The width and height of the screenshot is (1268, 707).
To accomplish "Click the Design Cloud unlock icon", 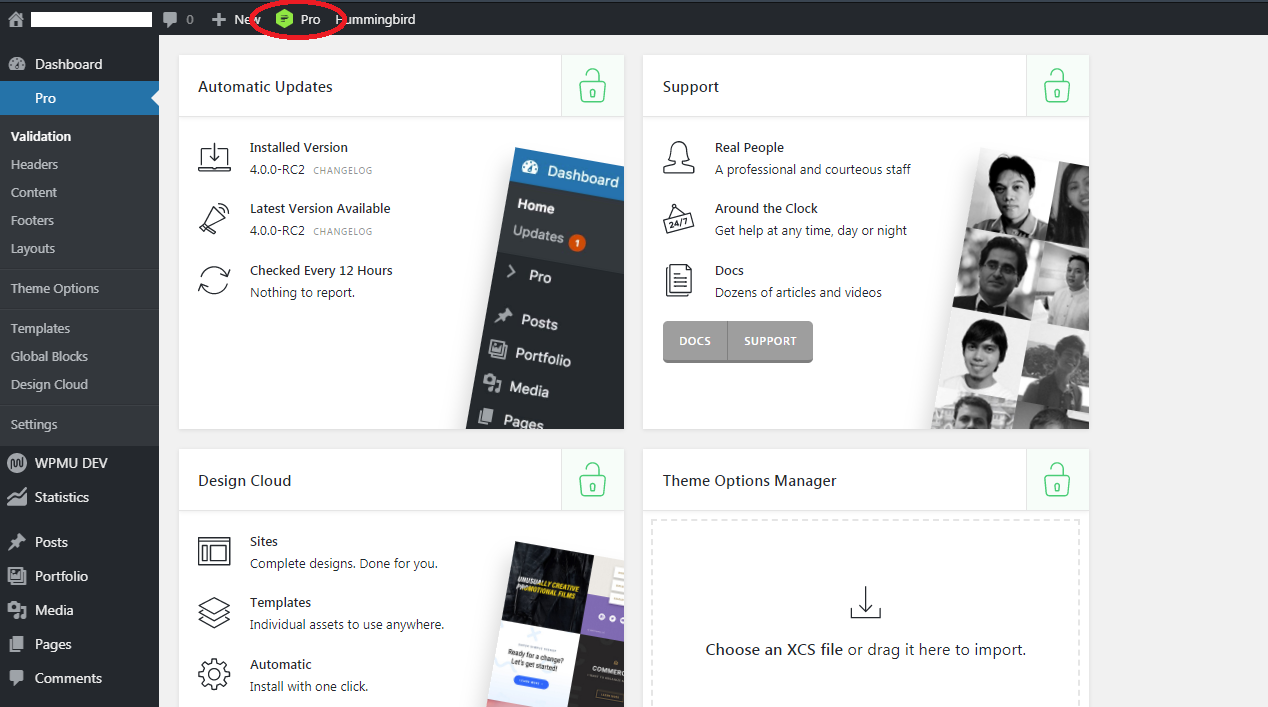I will click(592, 480).
